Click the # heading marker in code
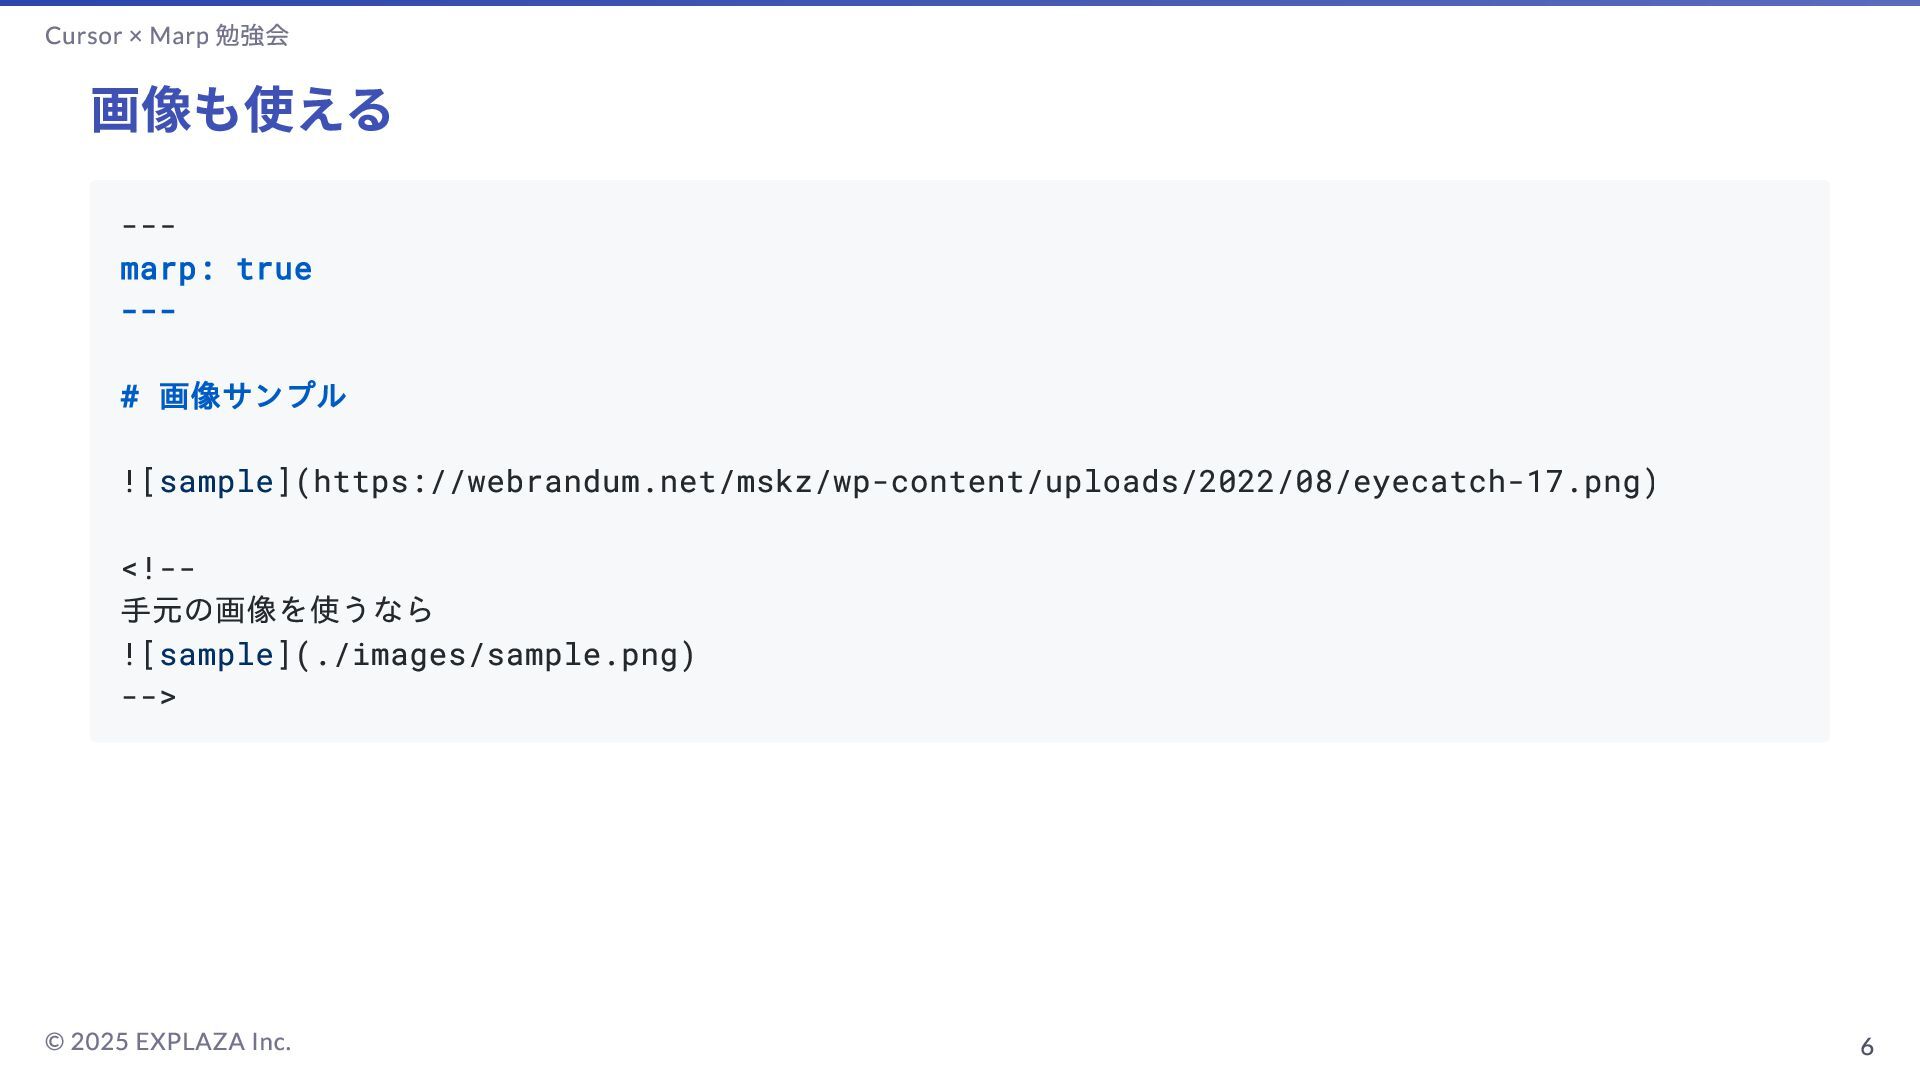The image size is (1920, 1080). [129, 397]
